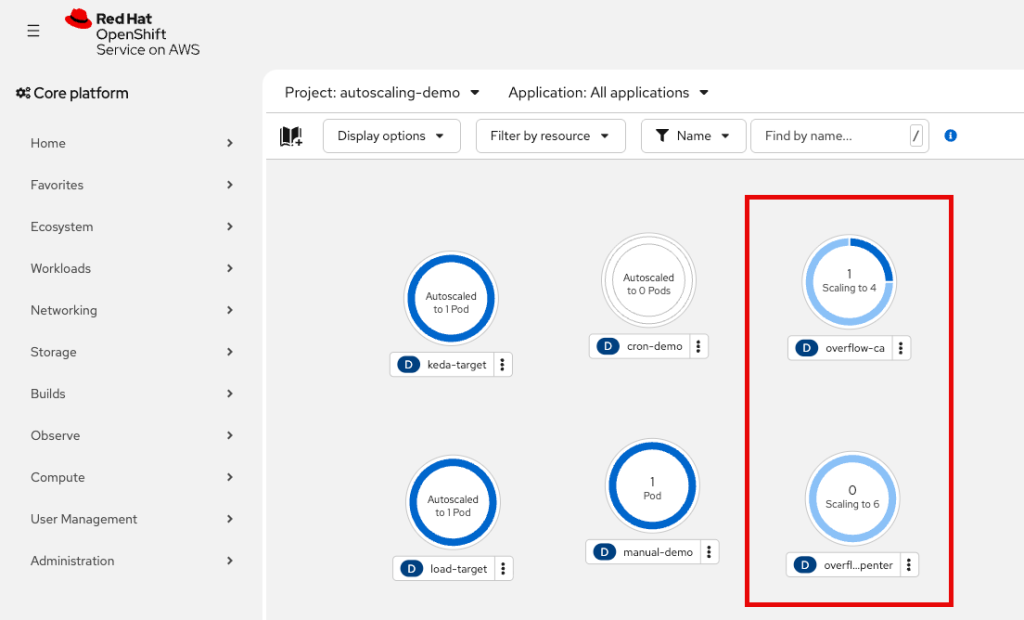Click the Red Hat OpenShift logo
Screen dimensions: 1024x620
click(133, 33)
